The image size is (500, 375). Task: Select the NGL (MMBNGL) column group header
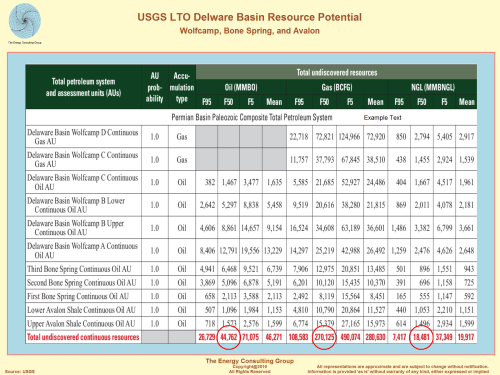coord(433,87)
